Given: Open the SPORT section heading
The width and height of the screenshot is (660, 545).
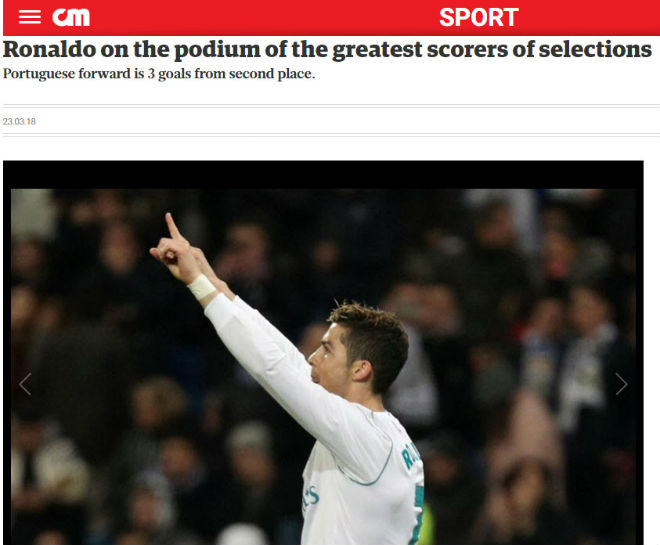Looking at the screenshot, I should 479,18.
